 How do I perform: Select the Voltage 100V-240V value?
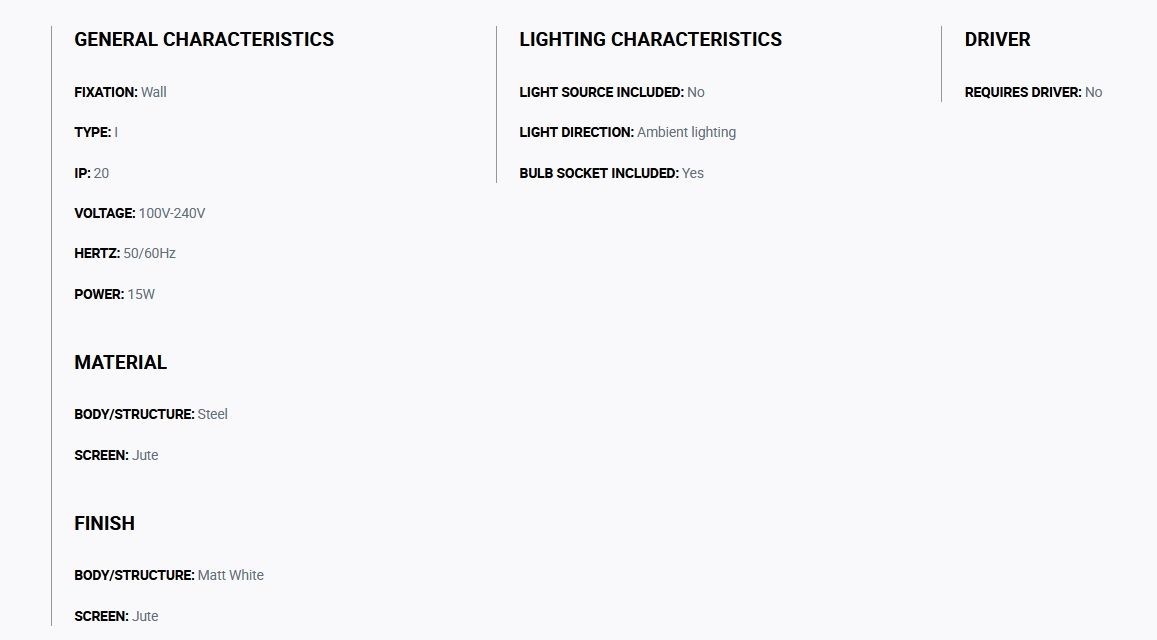[x=172, y=213]
